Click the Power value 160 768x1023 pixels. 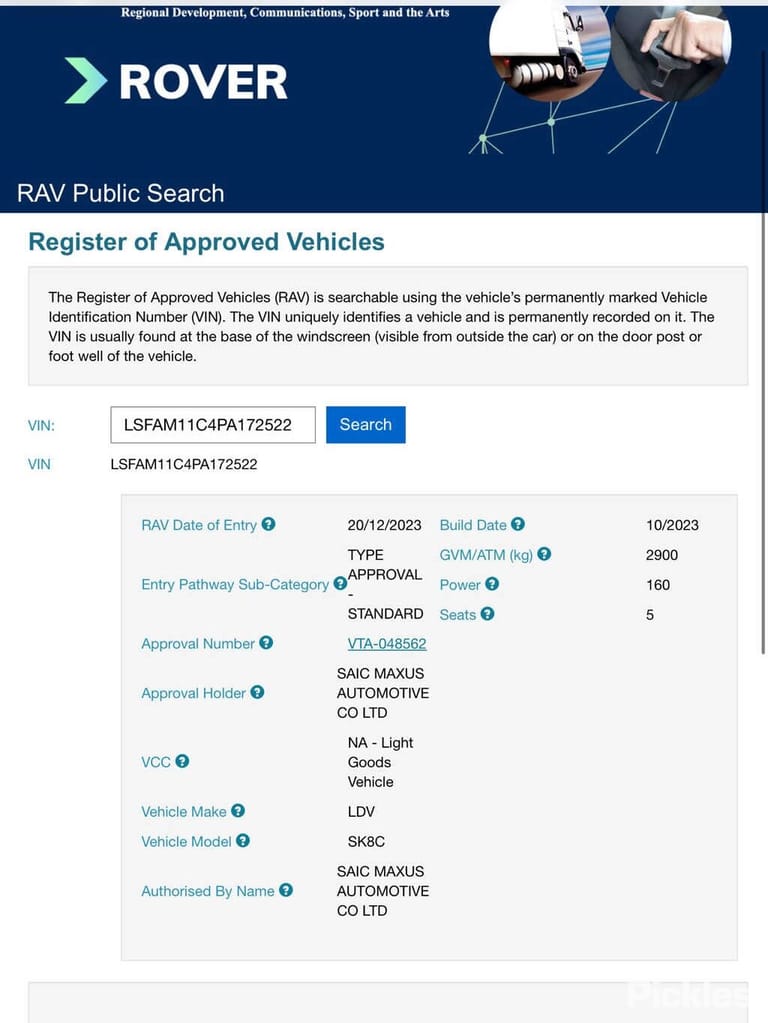coord(658,585)
